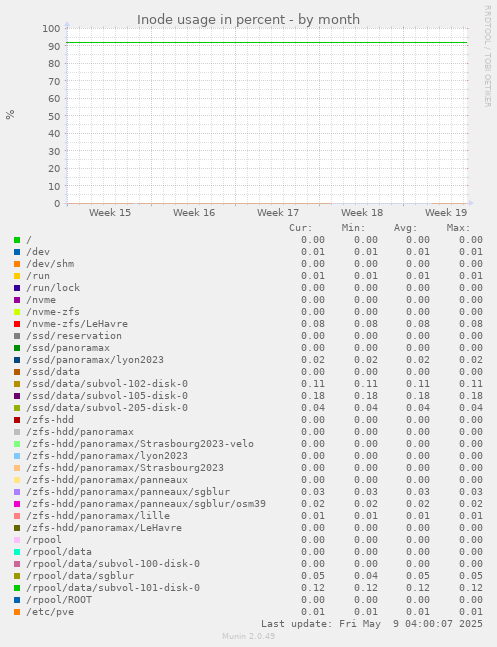Click the brown swatch next to /ssd/data
Viewport: 497px width, 647px height.
coord(17,372)
